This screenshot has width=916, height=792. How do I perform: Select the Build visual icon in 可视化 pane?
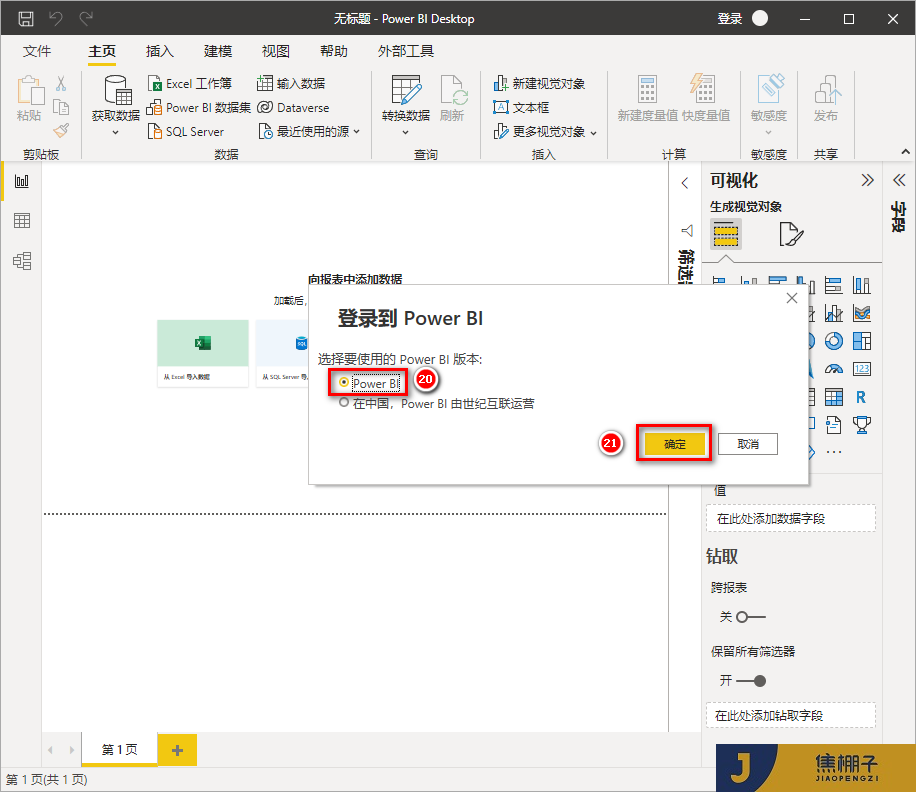coord(726,234)
